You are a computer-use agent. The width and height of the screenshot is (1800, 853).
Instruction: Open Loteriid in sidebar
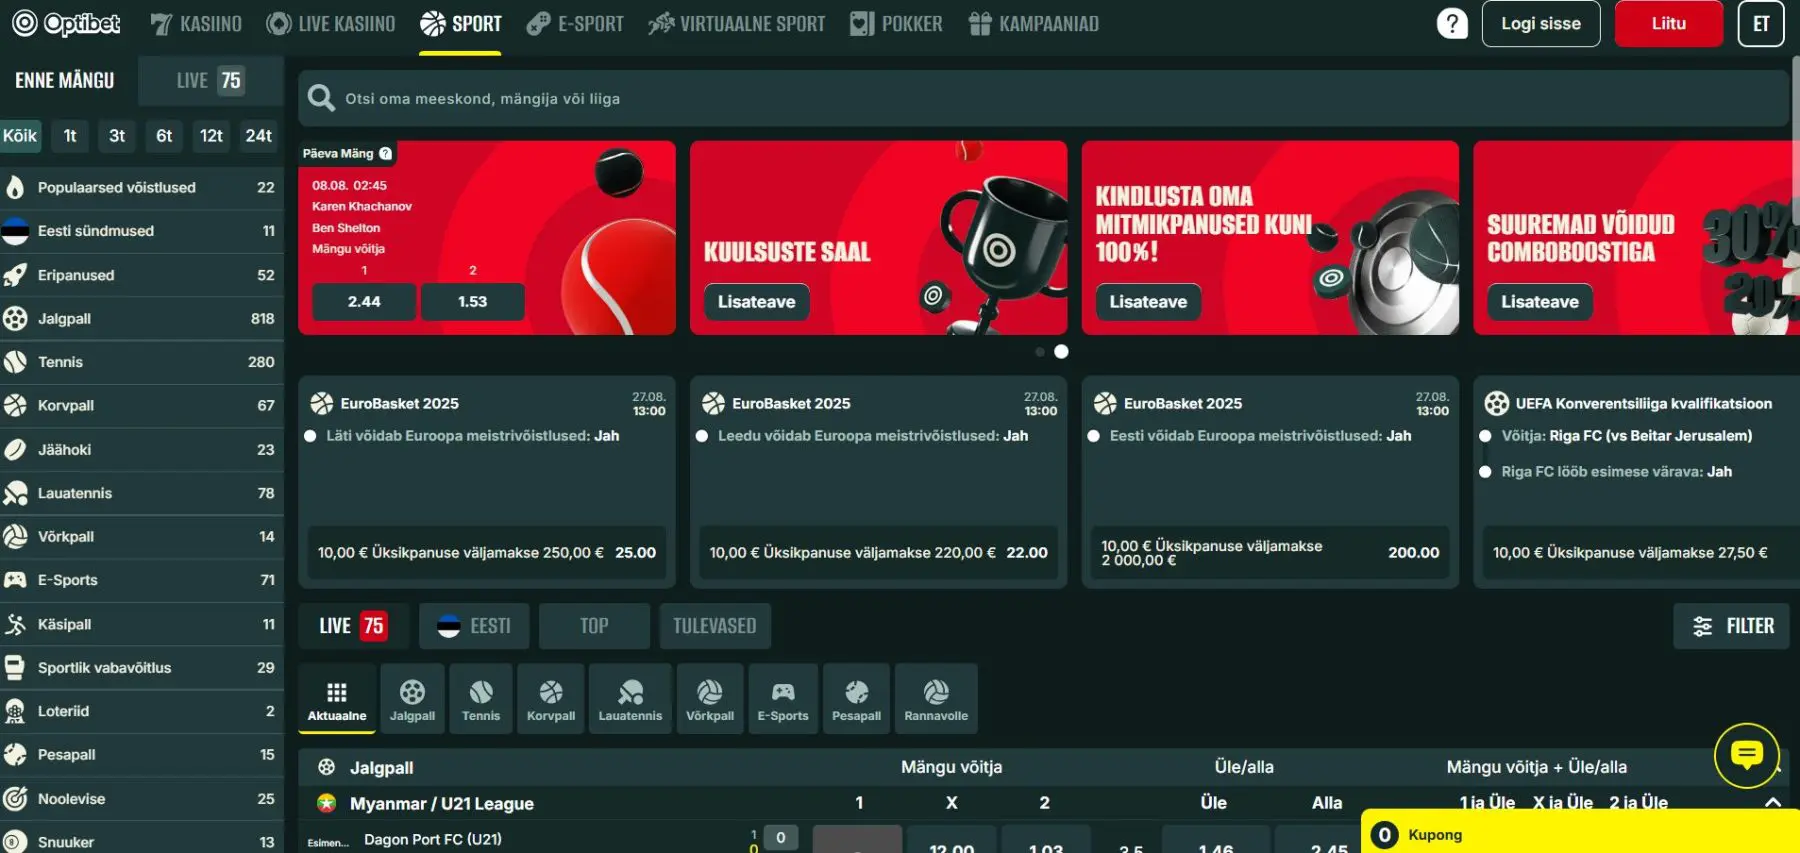(x=141, y=711)
